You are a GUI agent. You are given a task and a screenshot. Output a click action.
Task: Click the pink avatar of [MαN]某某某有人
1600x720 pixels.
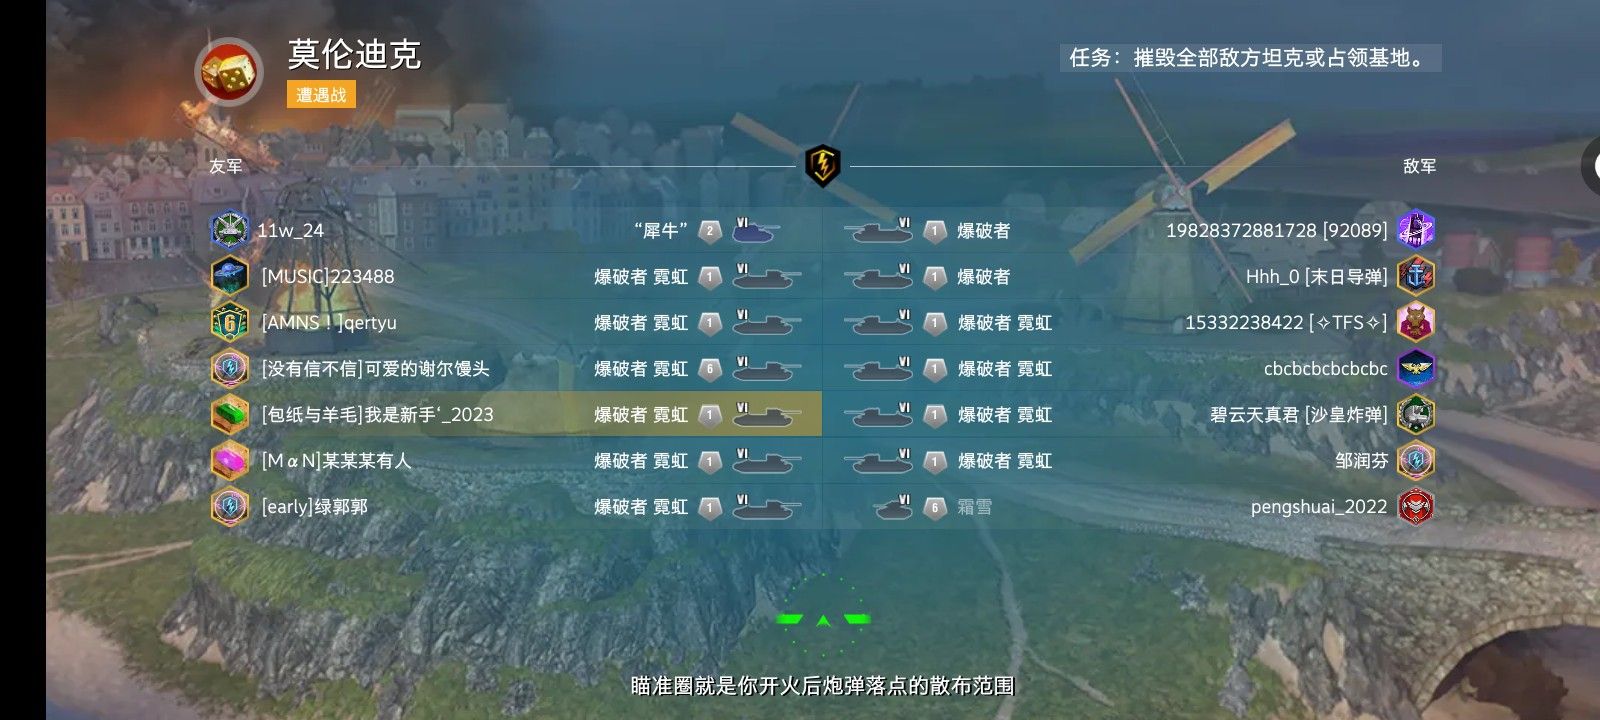[x=230, y=460]
